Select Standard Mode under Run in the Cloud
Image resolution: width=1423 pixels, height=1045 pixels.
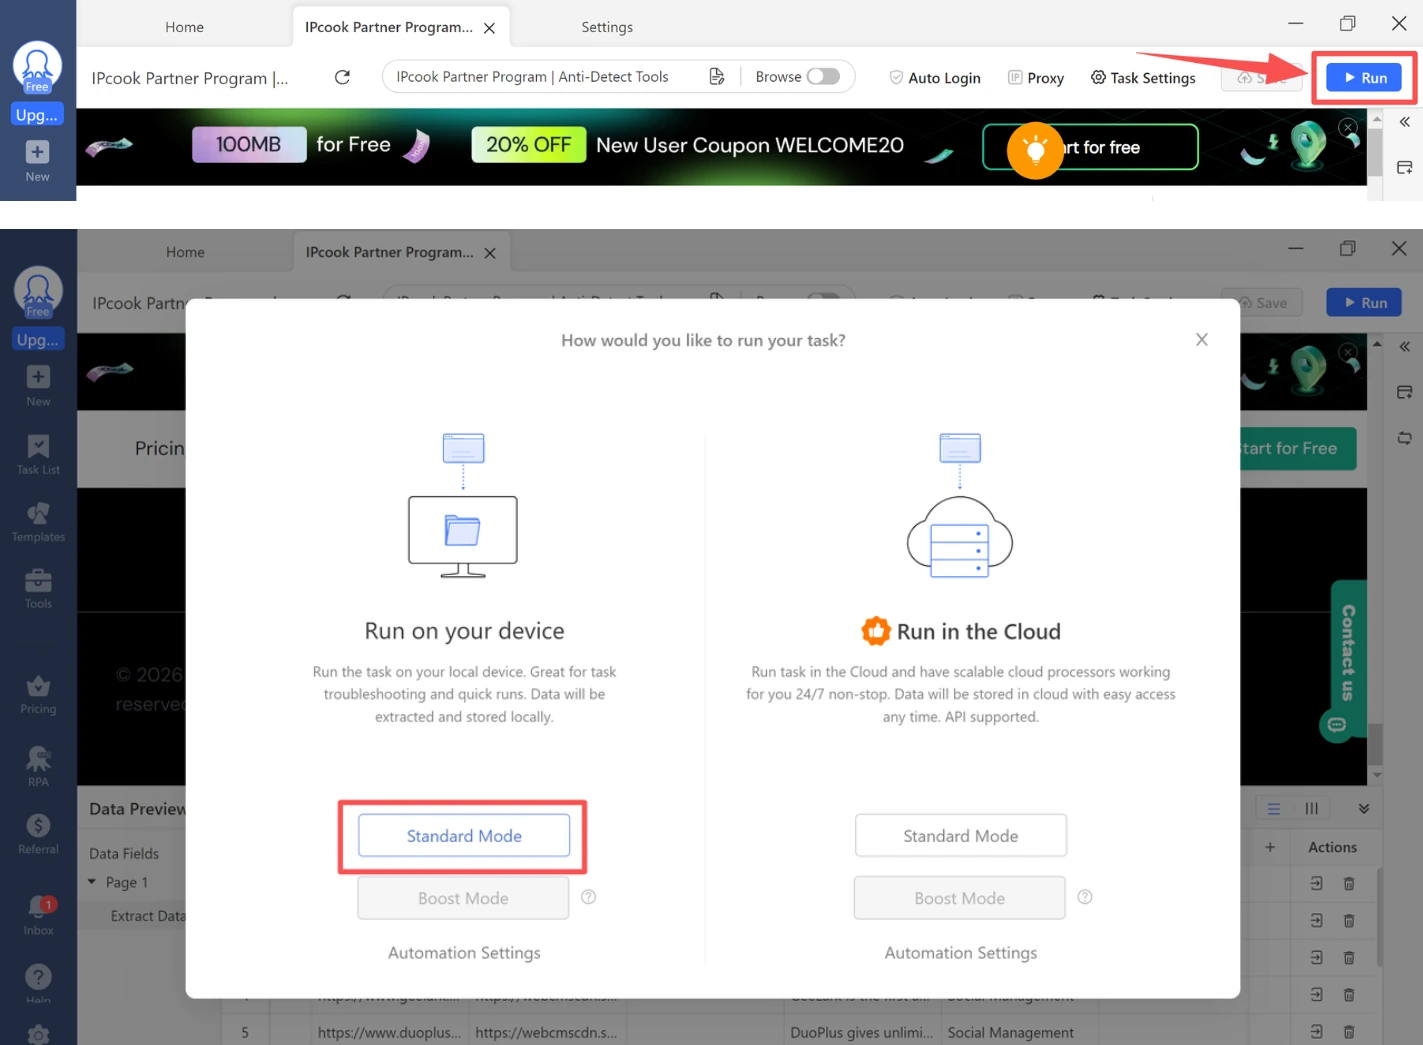(960, 836)
